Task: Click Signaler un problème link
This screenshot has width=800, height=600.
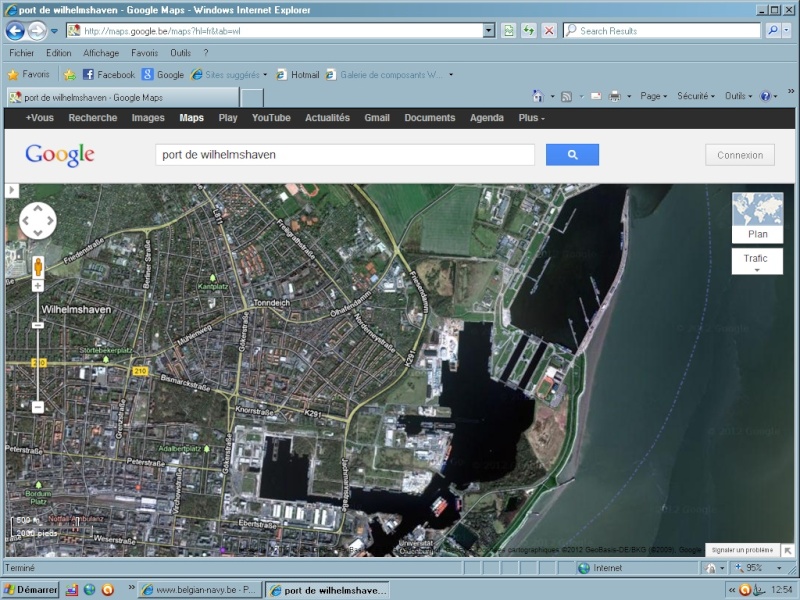Action: (x=742, y=550)
